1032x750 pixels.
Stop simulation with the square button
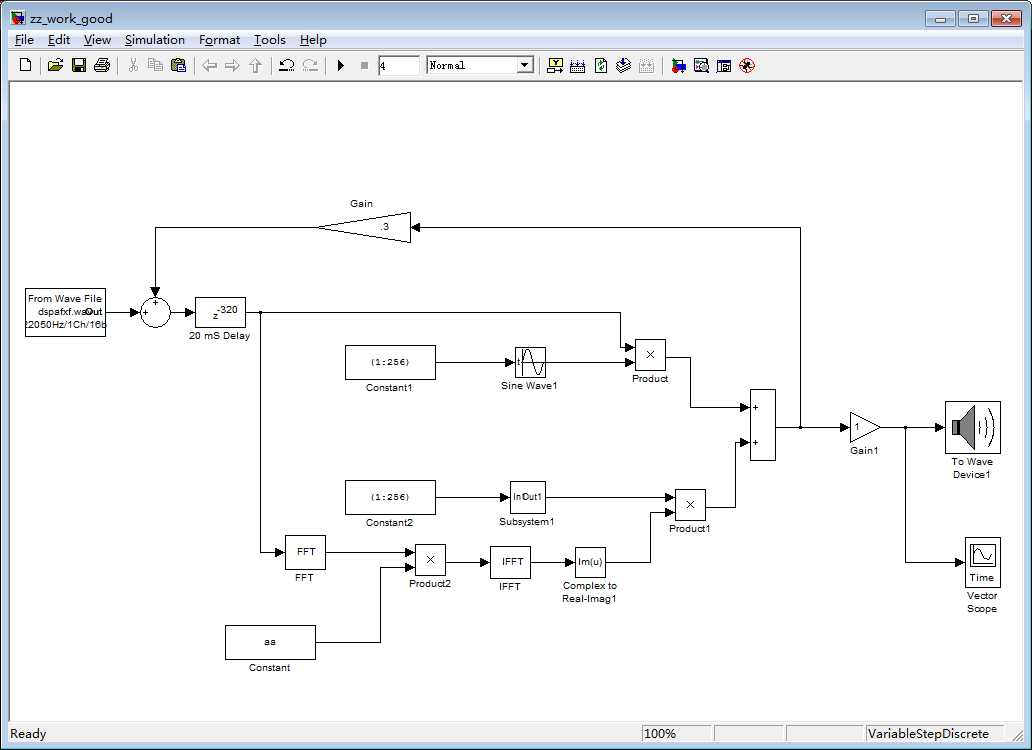coord(364,65)
